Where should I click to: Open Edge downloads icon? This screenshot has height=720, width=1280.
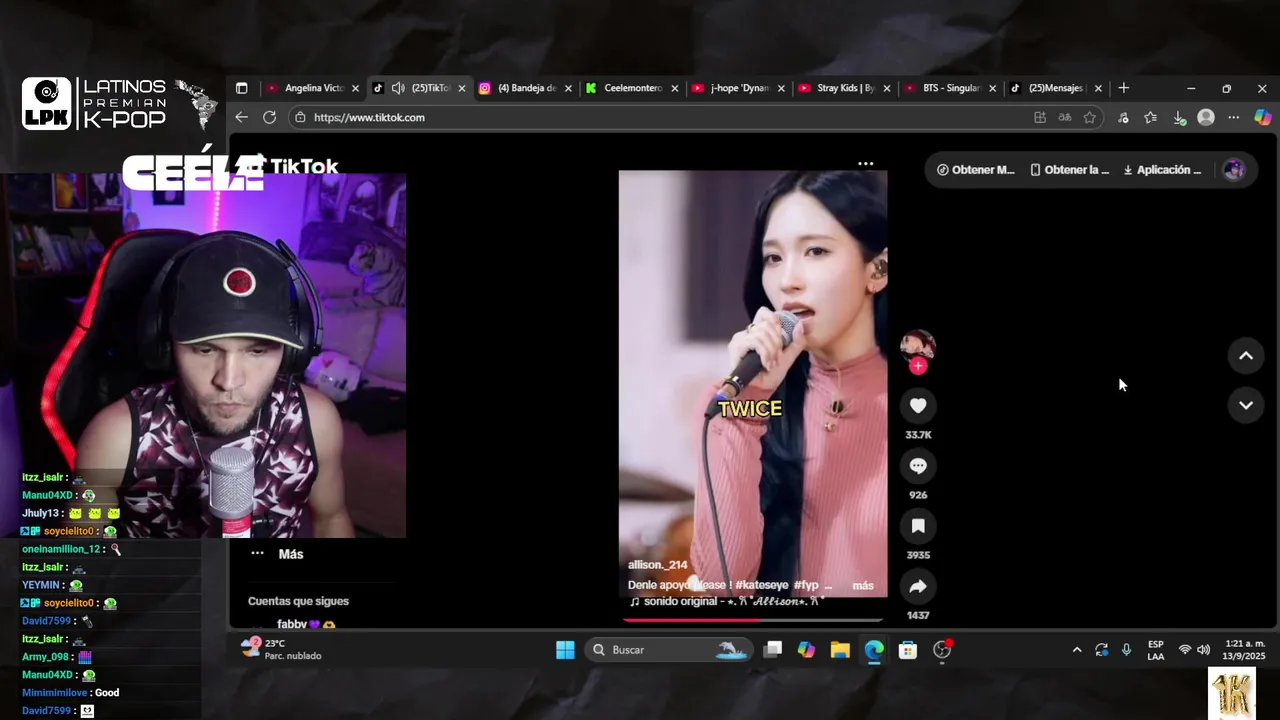[x=1179, y=117]
